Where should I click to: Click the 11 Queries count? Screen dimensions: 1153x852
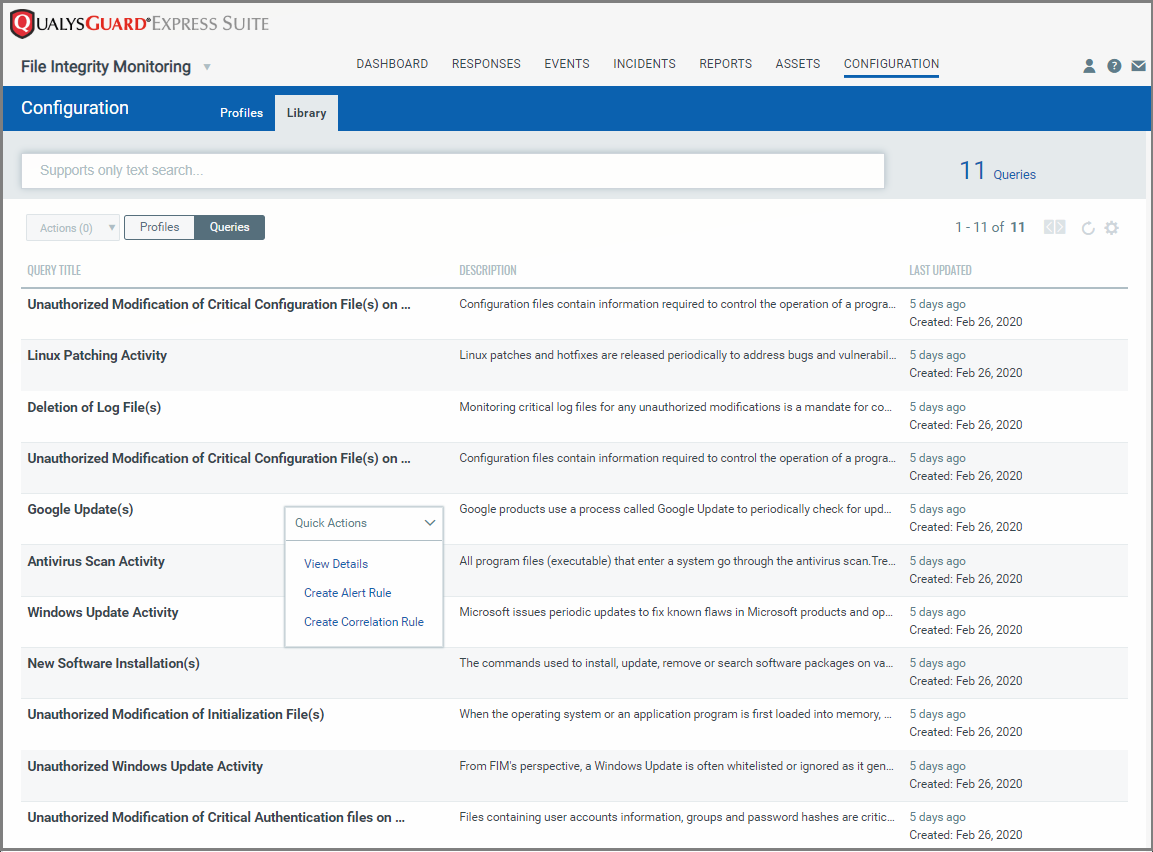(998, 171)
